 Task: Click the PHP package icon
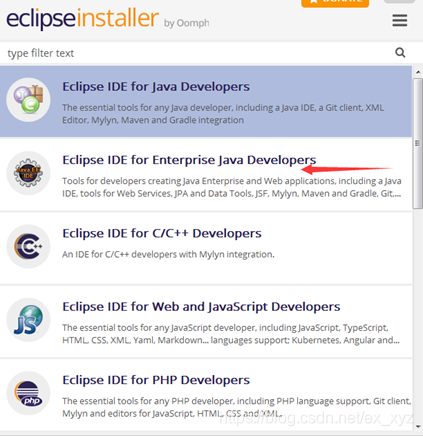coord(28,393)
